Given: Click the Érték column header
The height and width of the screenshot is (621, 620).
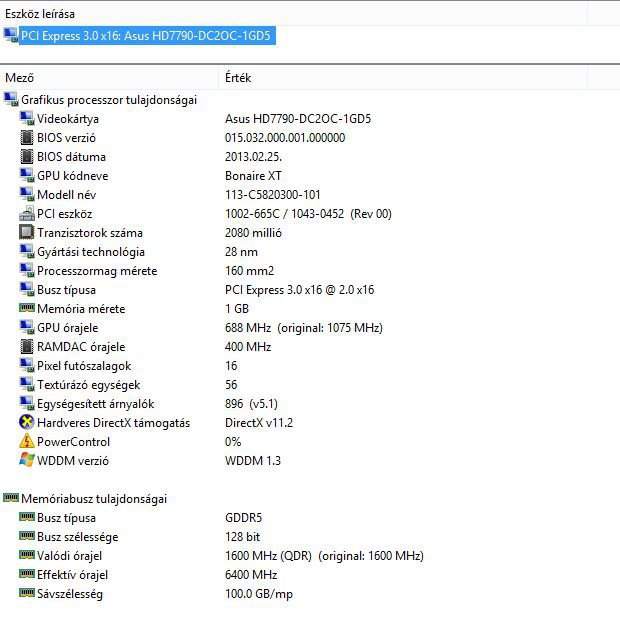Looking at the screenshot, I should 238,78.
